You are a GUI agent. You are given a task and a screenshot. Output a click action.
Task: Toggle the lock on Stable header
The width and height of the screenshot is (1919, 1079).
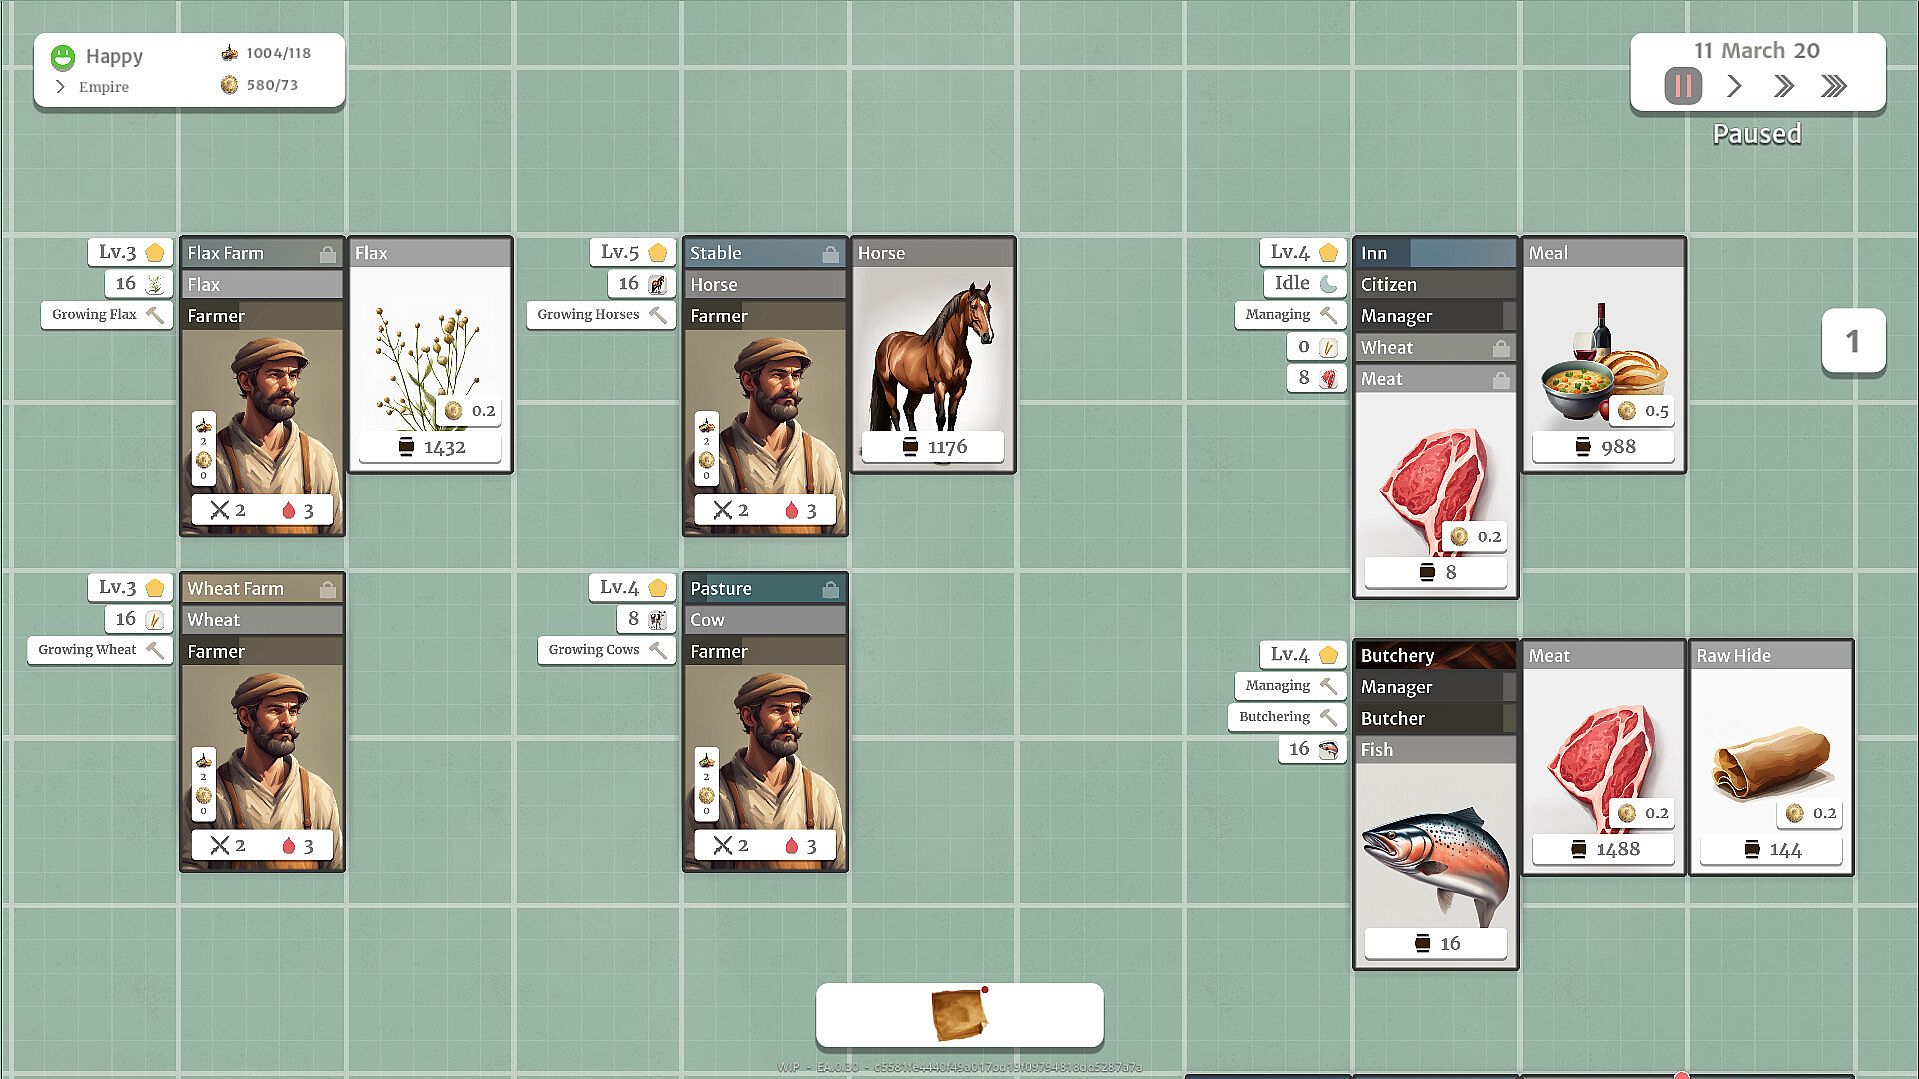click(830, 254)
